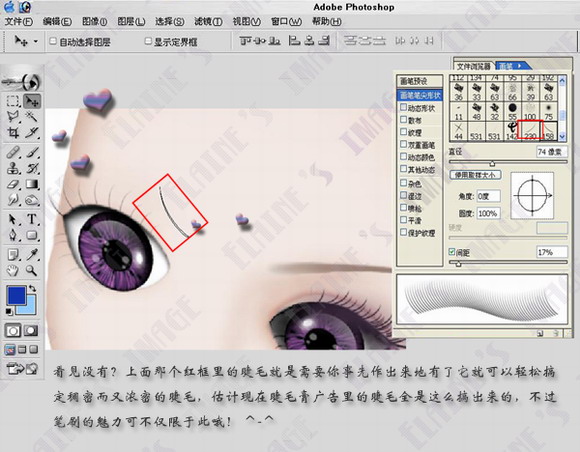Select the Crop tool in toolbox

[13, 132]
